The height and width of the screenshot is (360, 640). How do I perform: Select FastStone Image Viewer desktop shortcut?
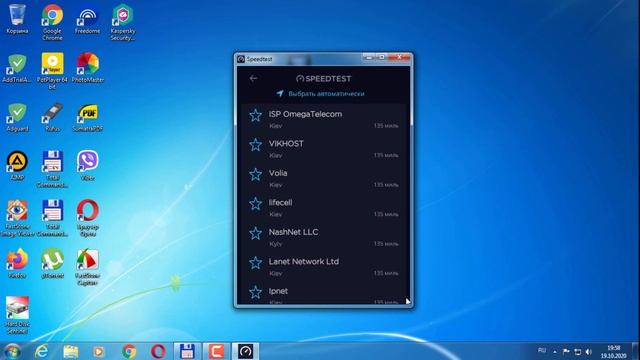click(17, 218)
